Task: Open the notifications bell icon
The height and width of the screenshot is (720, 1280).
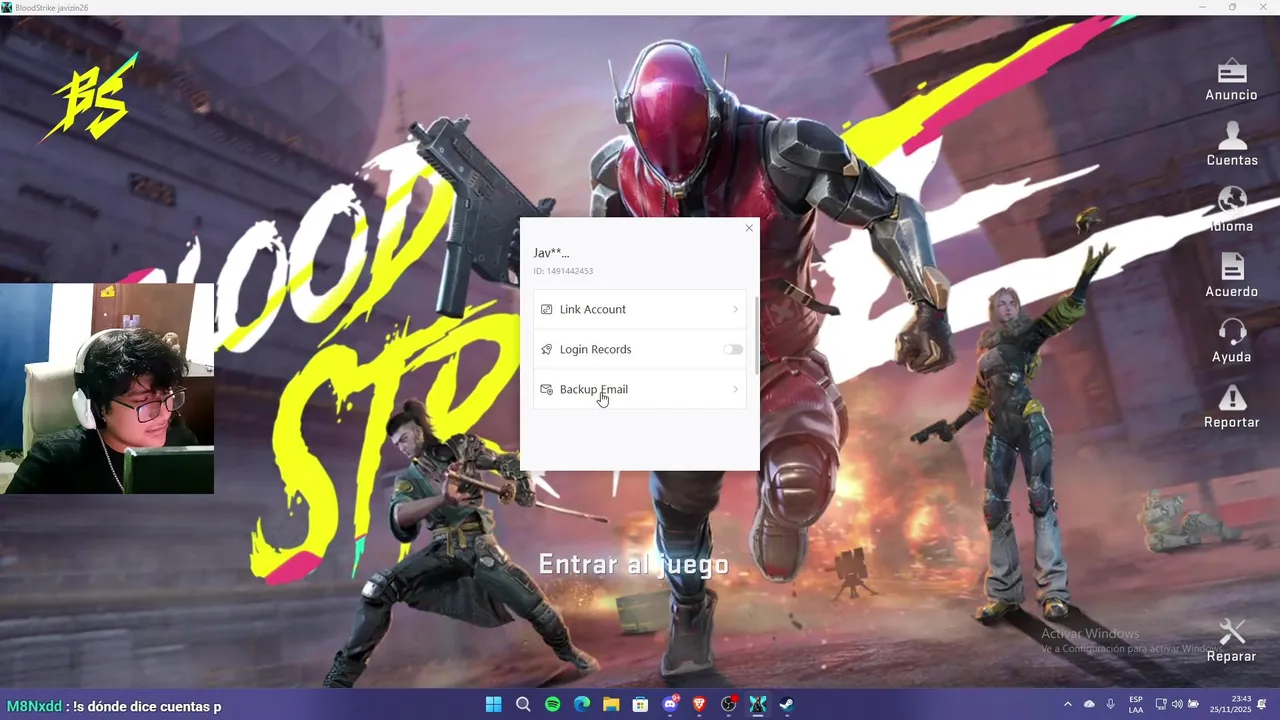Action: [x=1263, y=704]
